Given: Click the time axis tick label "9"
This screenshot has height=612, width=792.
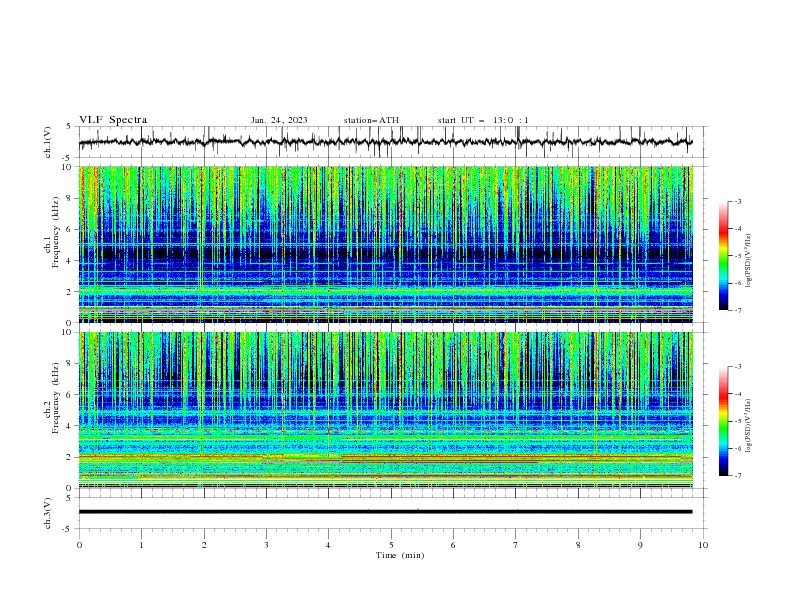Looking at the screenshot, I should pyautogui.click(x=640, y=545).
